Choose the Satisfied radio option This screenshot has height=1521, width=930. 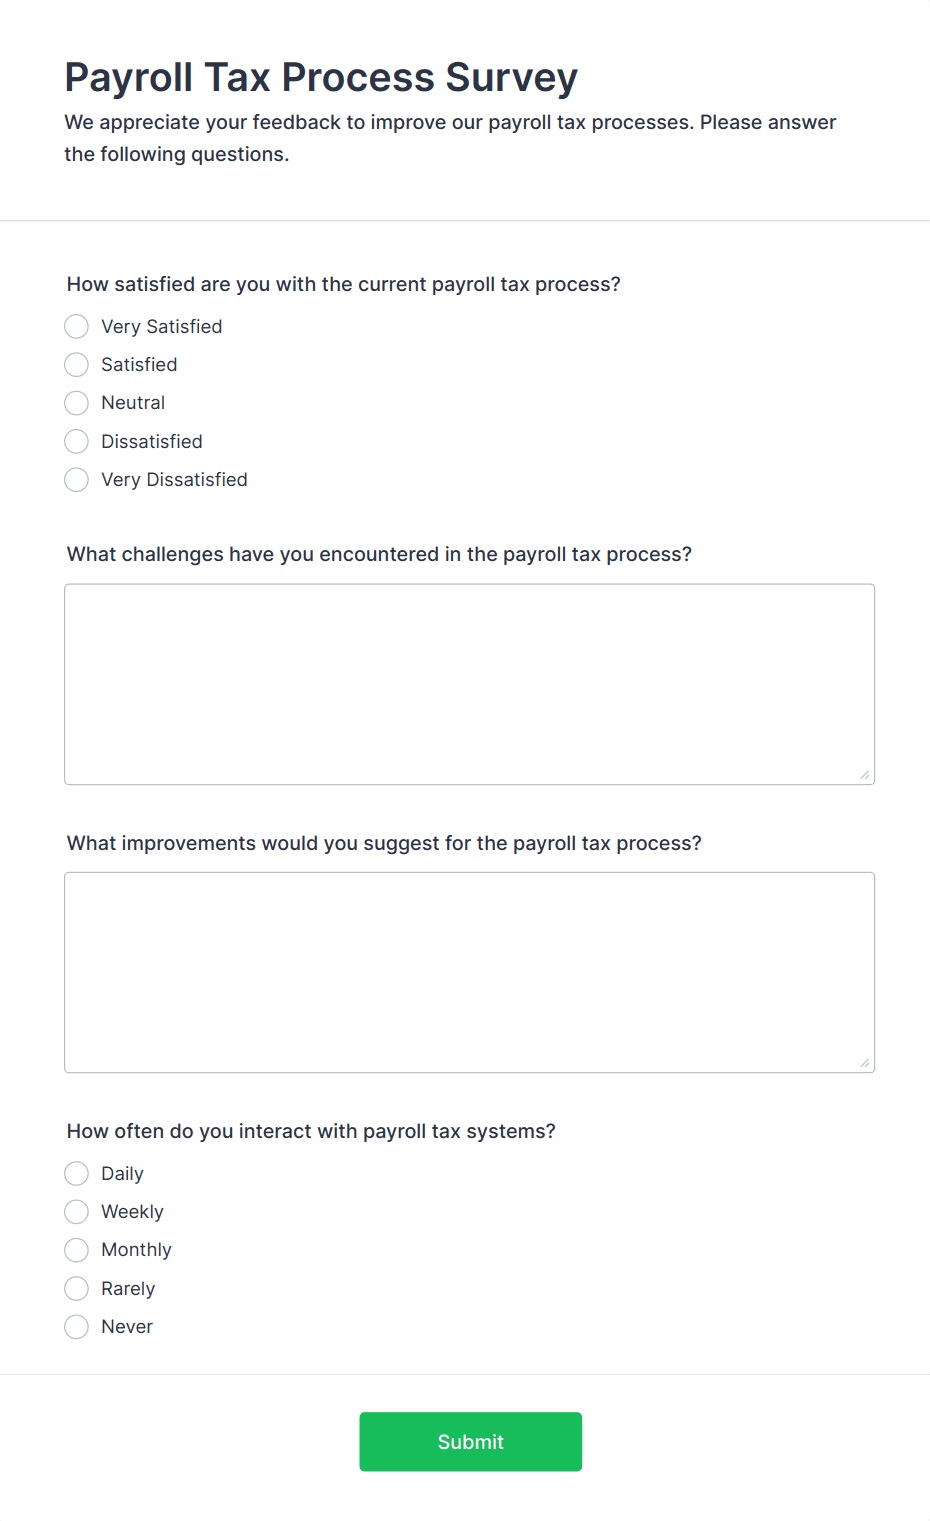(76, 365)
